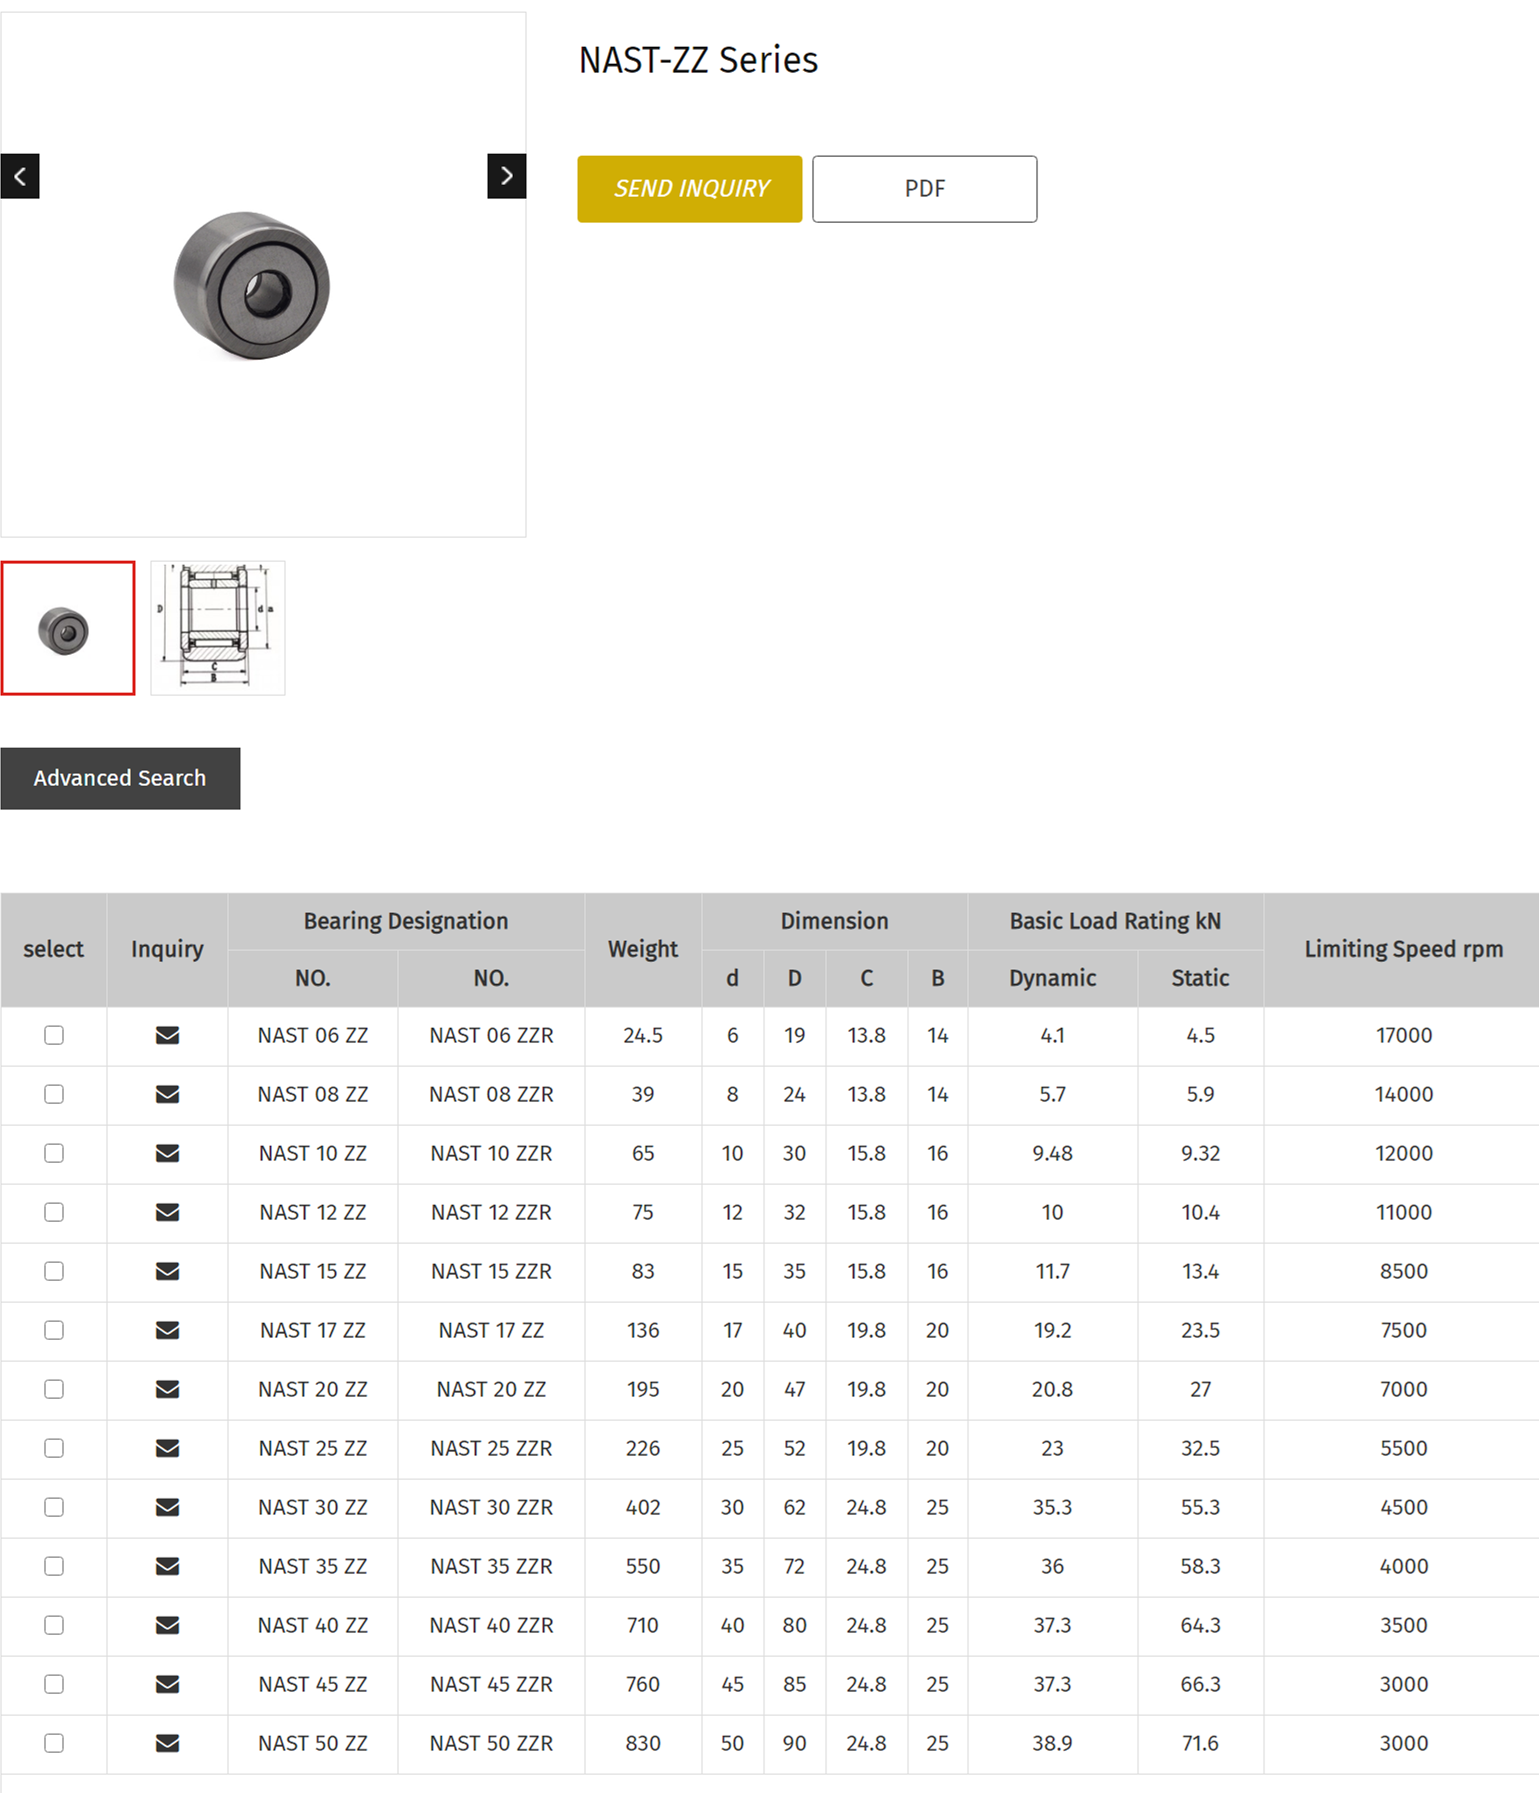The height and width of the screenshot is (1793, 1539).
Task: Select the NAST 08 ZZ row checkbox
Action: (54, 1094)
